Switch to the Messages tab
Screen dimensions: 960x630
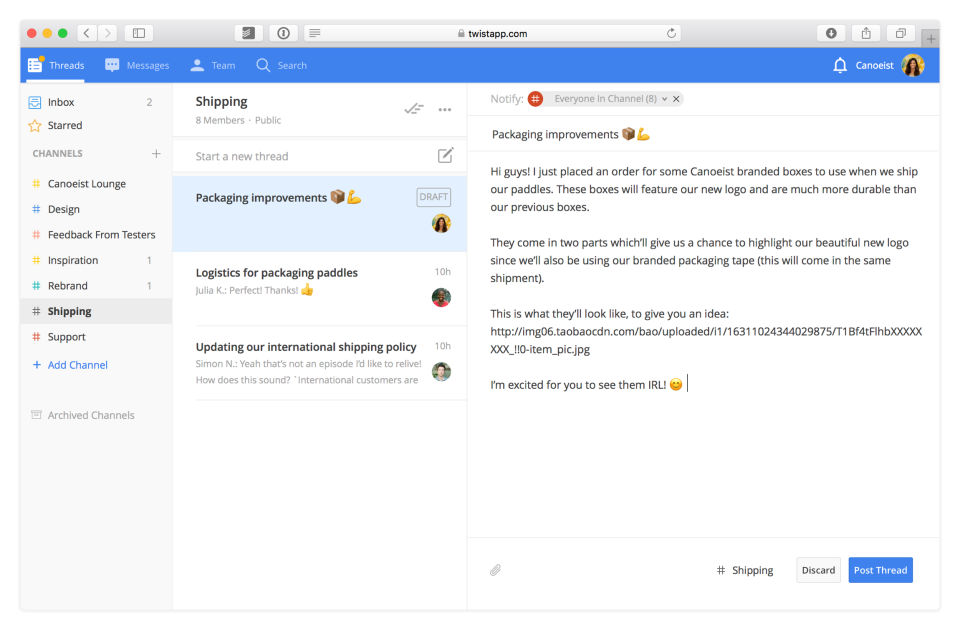(137, 66)
